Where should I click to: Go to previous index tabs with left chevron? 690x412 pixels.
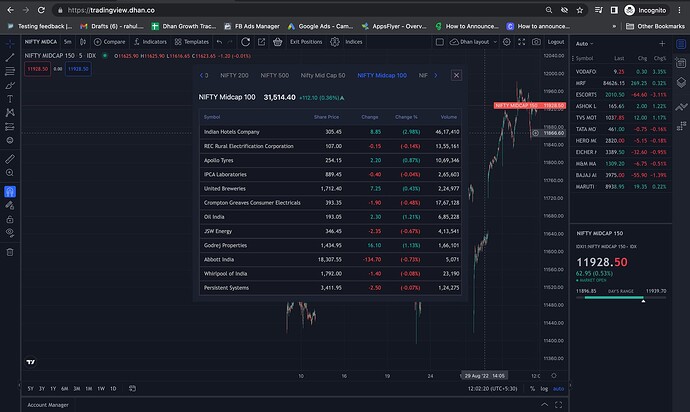point(202,75)
